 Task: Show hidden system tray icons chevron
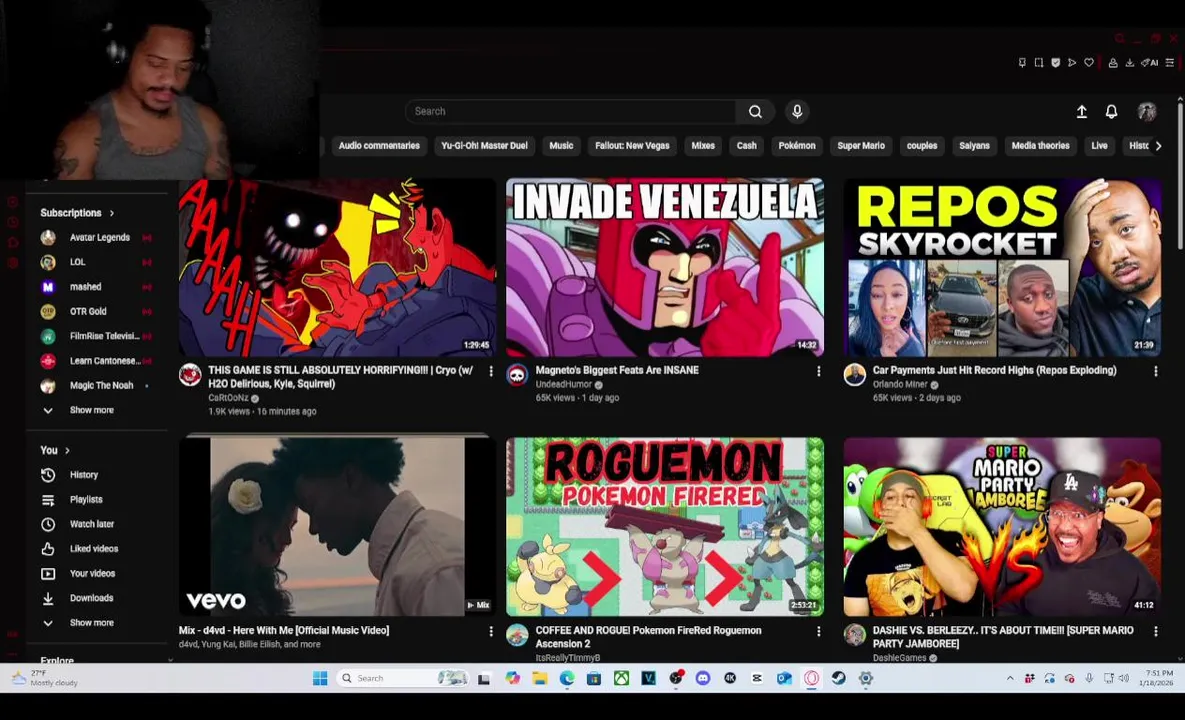coord(1010,678)
